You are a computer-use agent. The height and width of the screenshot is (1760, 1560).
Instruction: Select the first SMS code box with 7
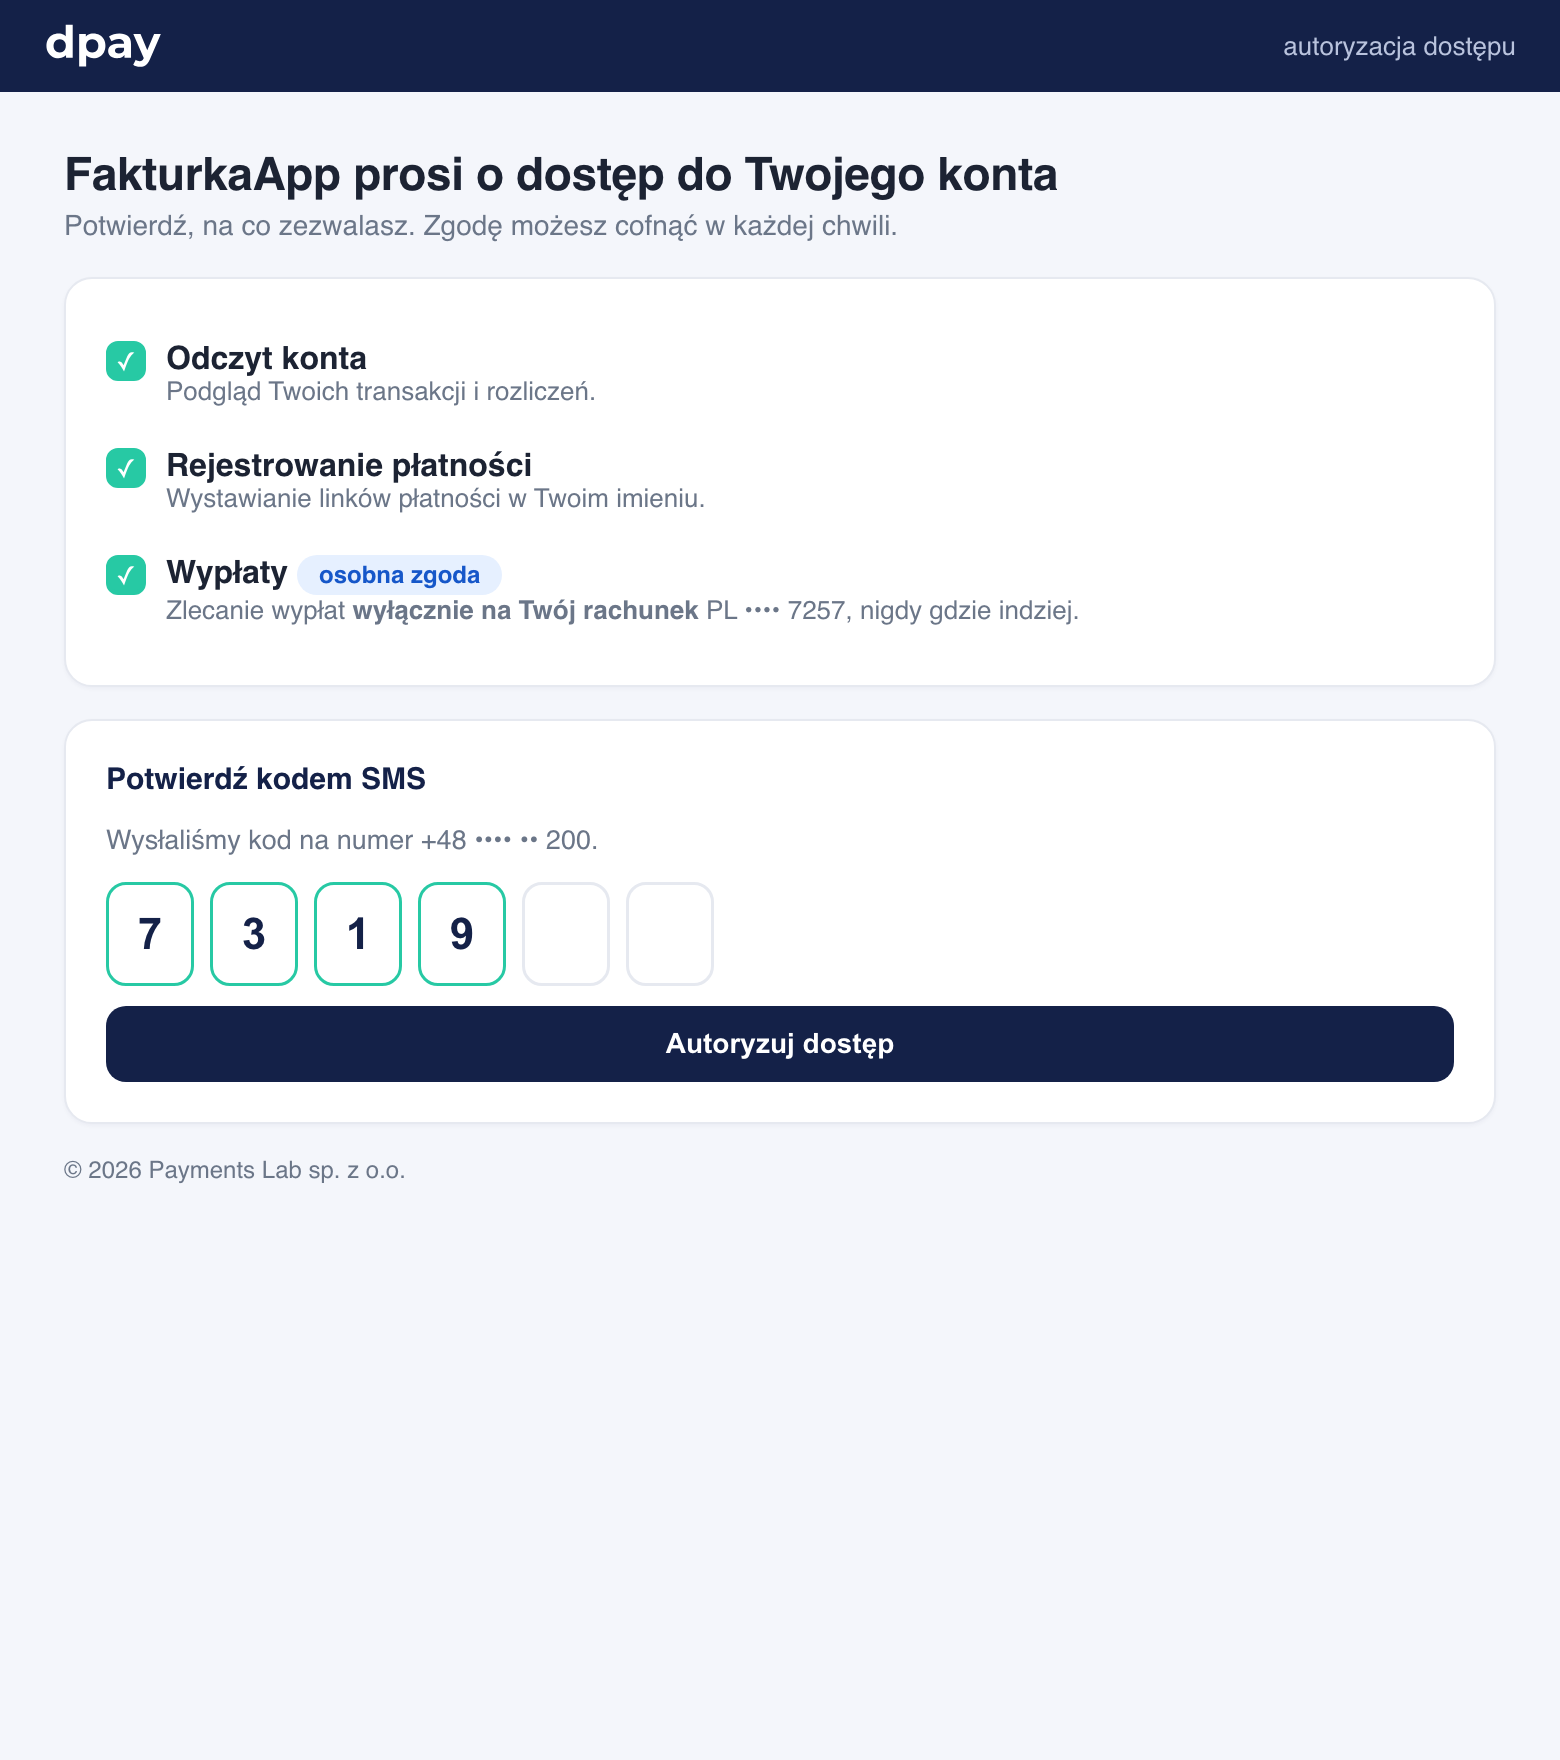150,934
